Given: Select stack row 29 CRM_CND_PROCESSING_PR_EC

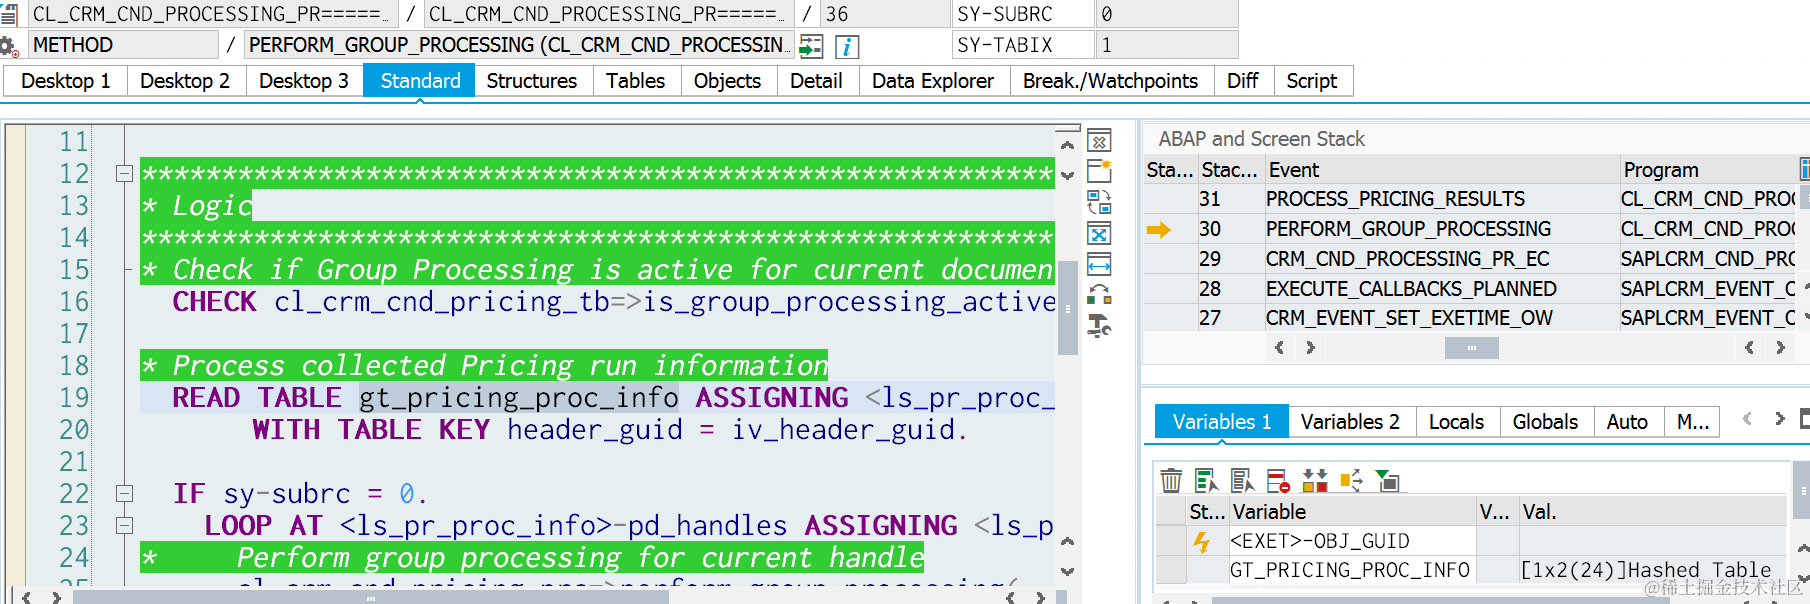Looking at the screenshot, I should [x=1471, y=259].
